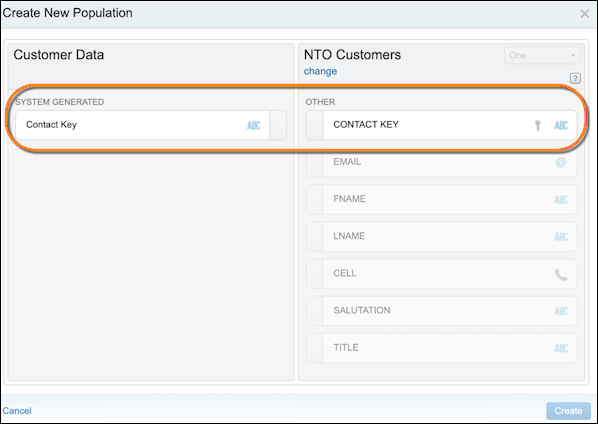Select the SALUTATION attribute row
Viewport: 598px width, 424px height.
tap(441, 311)
